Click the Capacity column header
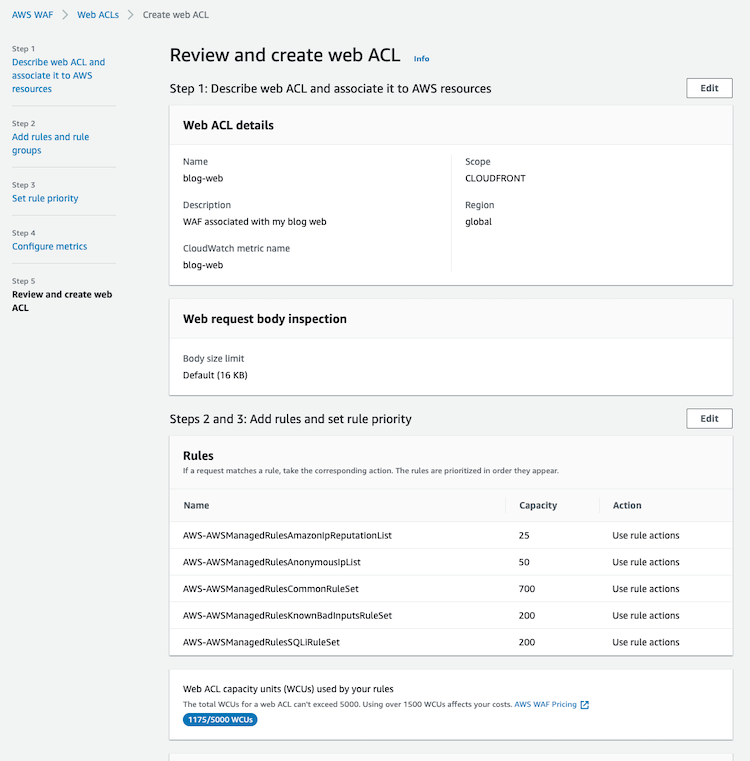This screenshot has height=761, width=750. point(538,505)
